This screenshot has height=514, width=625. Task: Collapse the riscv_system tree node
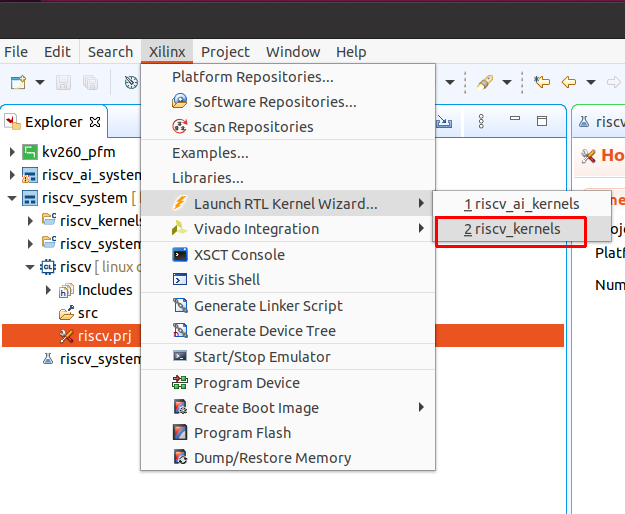pos(12,198)
